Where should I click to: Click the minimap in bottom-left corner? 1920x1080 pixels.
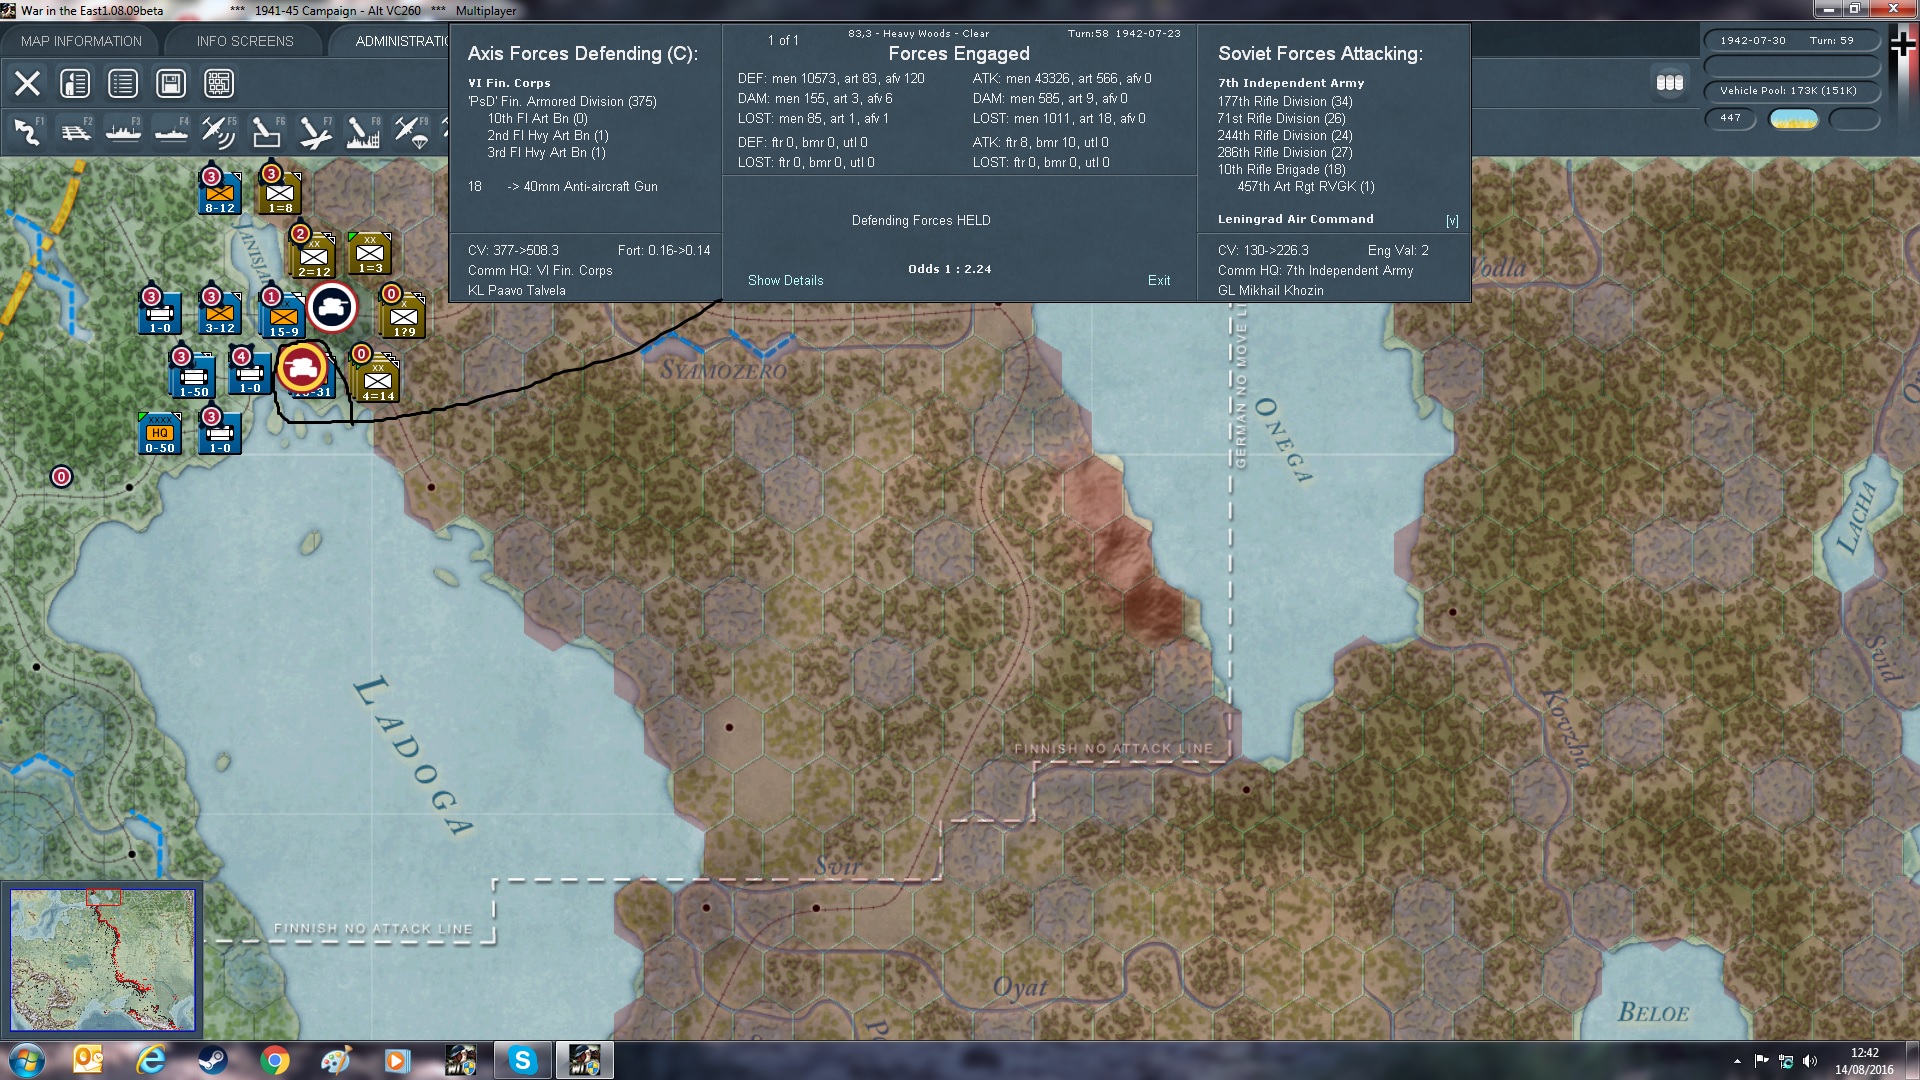point(102,960)
